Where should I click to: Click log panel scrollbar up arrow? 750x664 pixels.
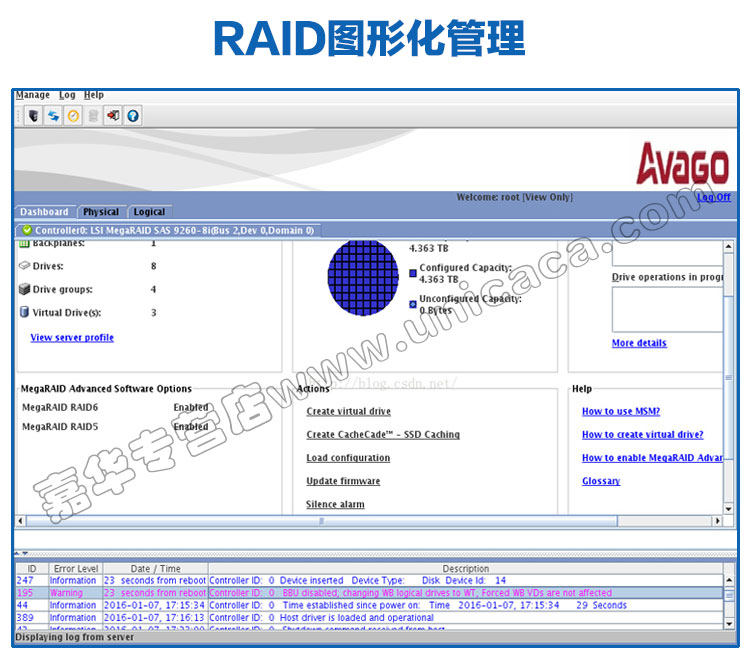(728, 580)
